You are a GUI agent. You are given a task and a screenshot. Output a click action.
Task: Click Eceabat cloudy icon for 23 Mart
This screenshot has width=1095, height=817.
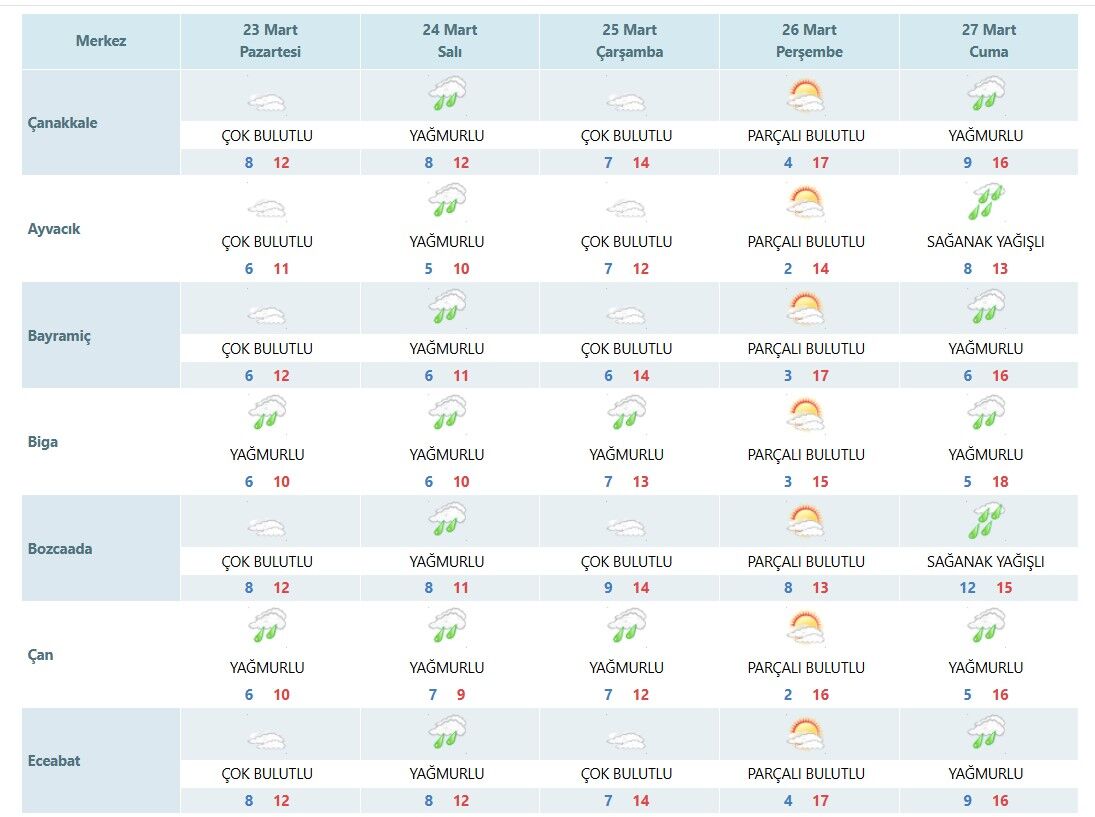coord(267,740)
